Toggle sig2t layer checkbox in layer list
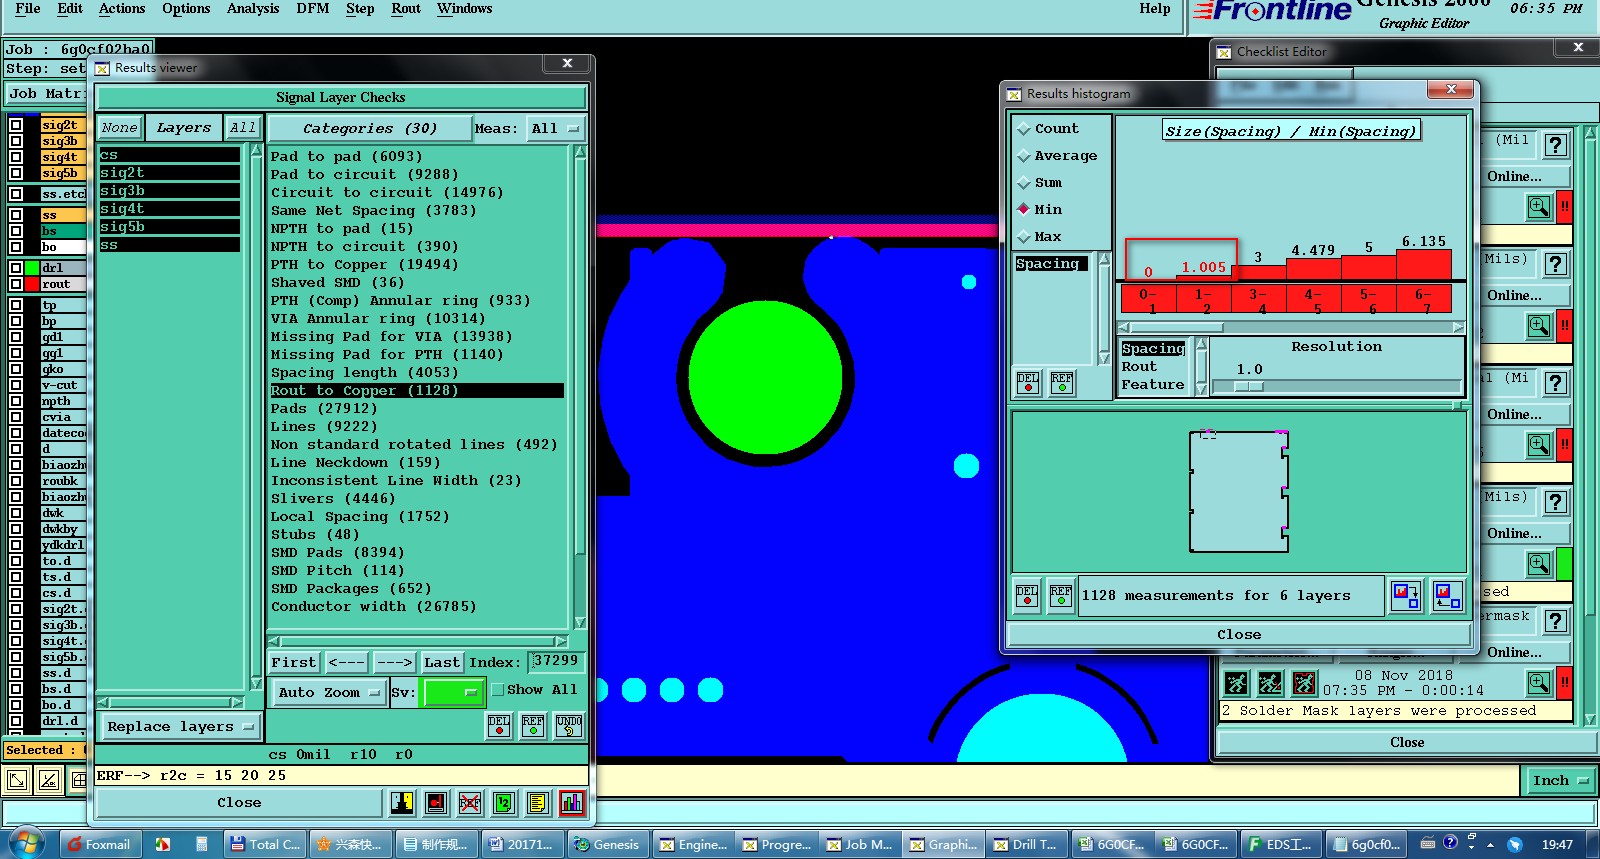Screen dimensions: 1600x859 click(x=16, y=125)
